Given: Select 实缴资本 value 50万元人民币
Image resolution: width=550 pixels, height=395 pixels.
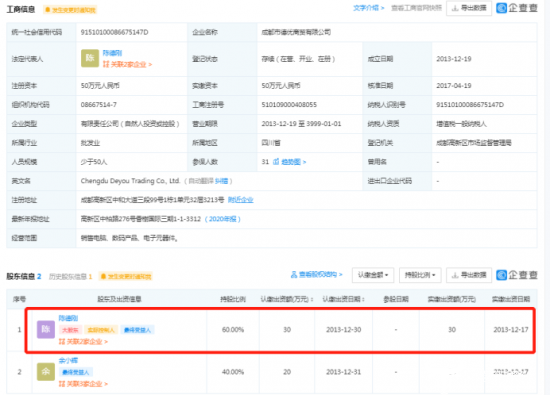Looking at the screenshot, I should pos(281,86).
